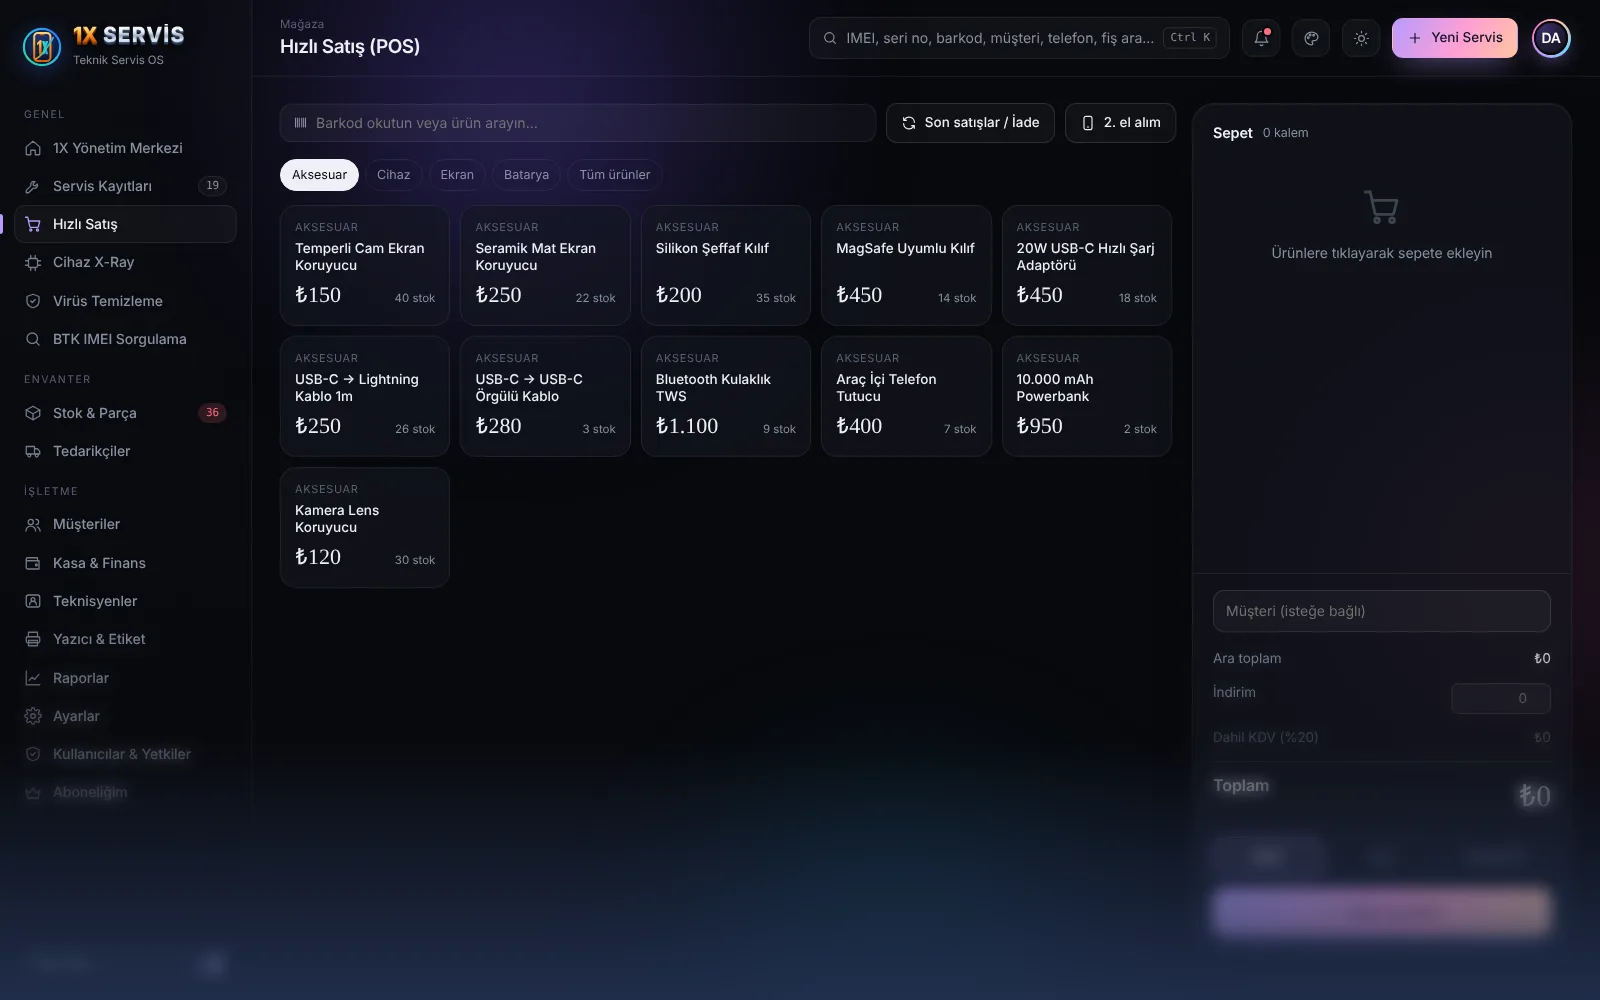Switch to the Batarya category tab
1600x1000 pixels.
[526, 175]
